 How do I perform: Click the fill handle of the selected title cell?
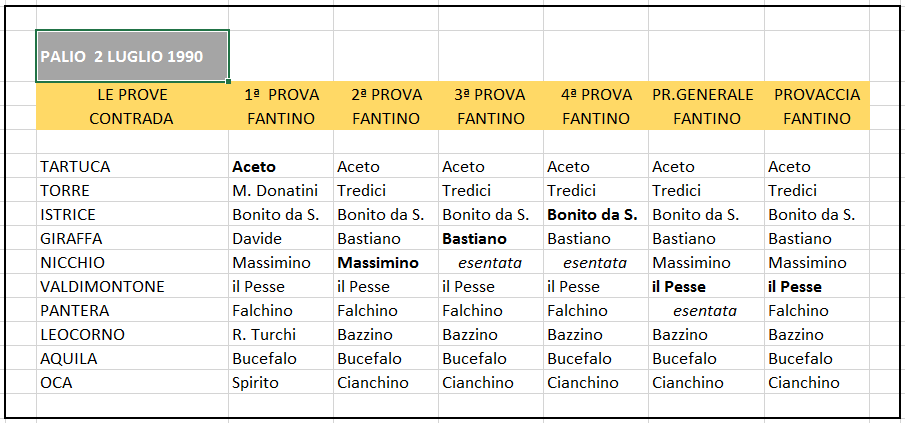coord(229,82)
